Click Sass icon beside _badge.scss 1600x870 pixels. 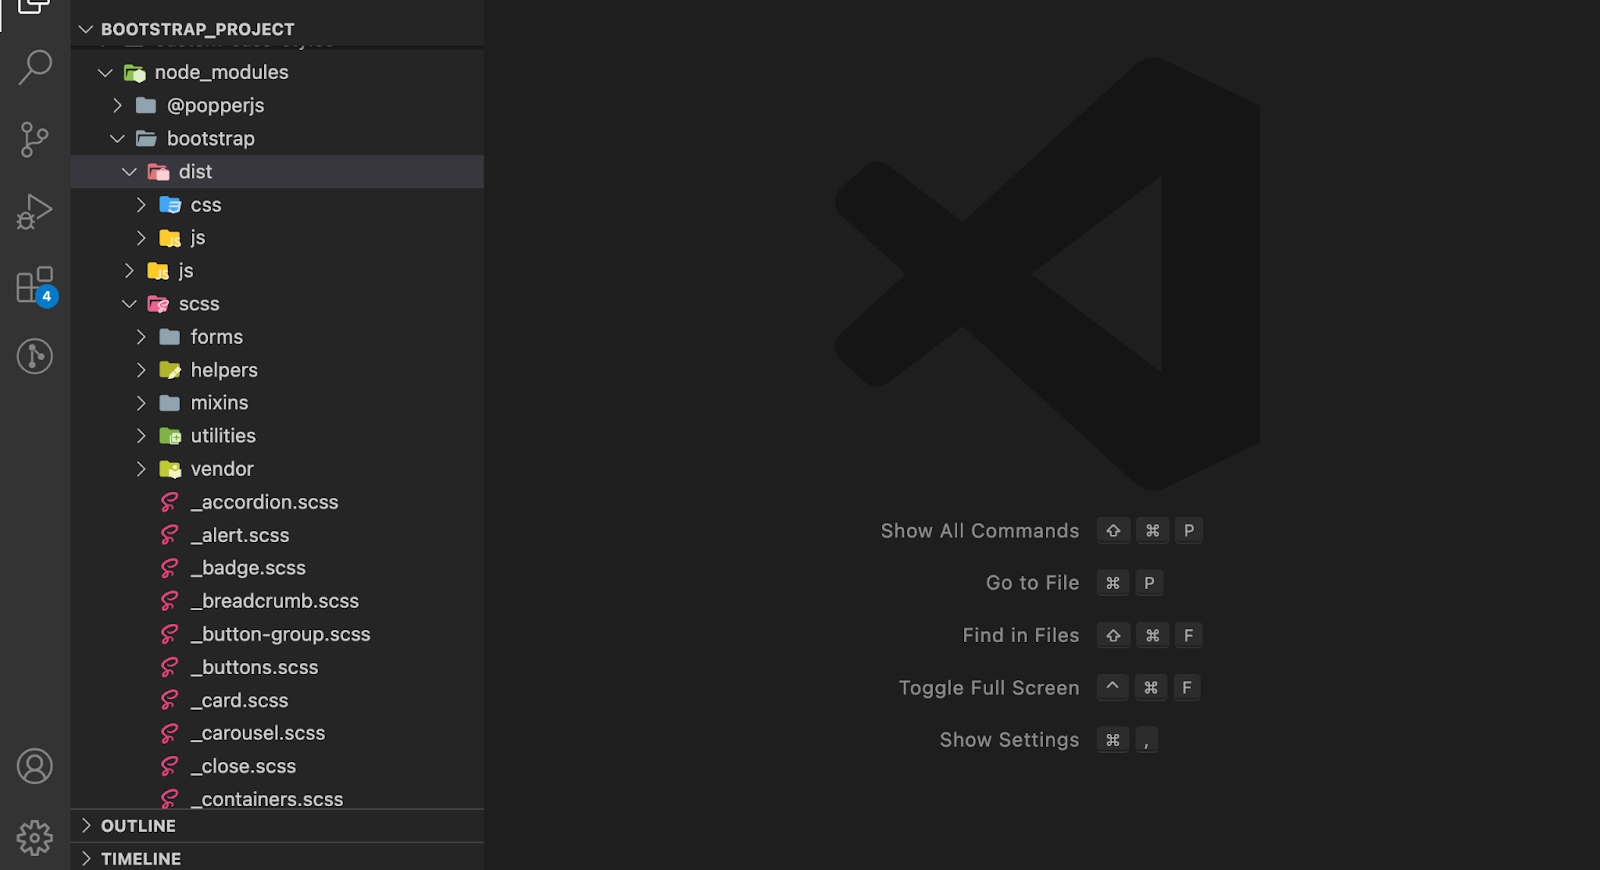(x=170, y=567)
